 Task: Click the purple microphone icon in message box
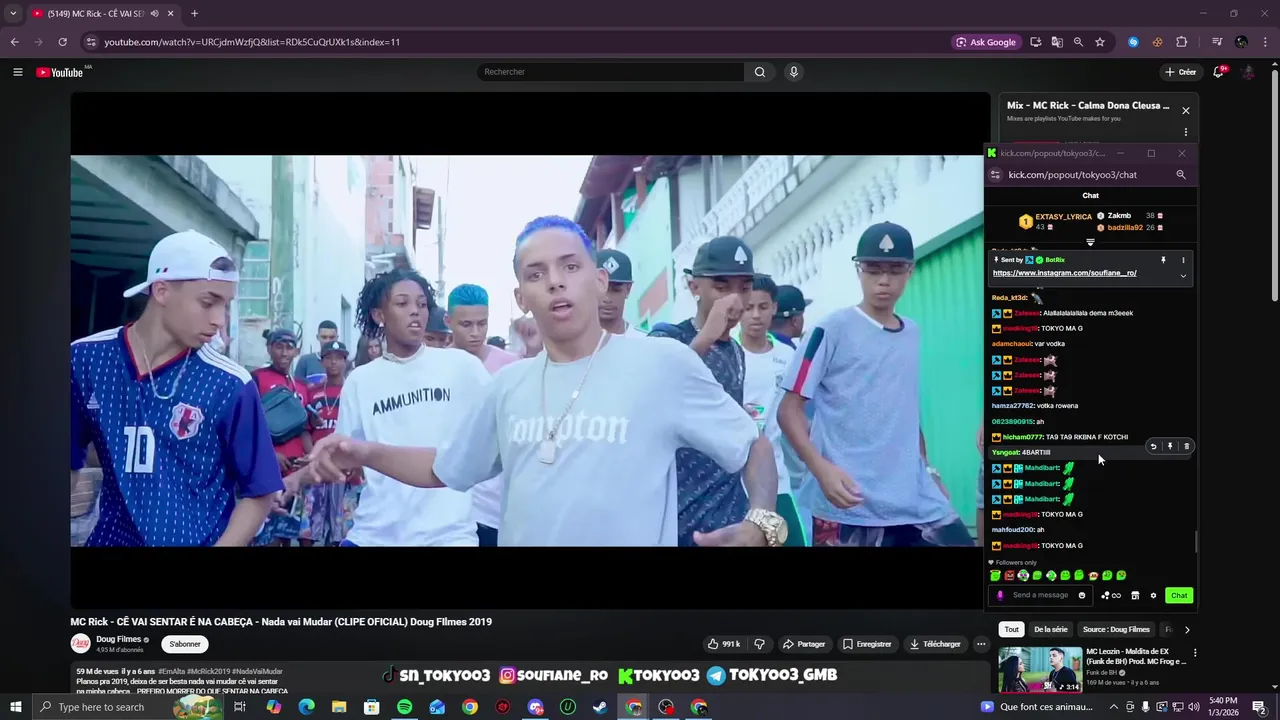pos(1000,595)
